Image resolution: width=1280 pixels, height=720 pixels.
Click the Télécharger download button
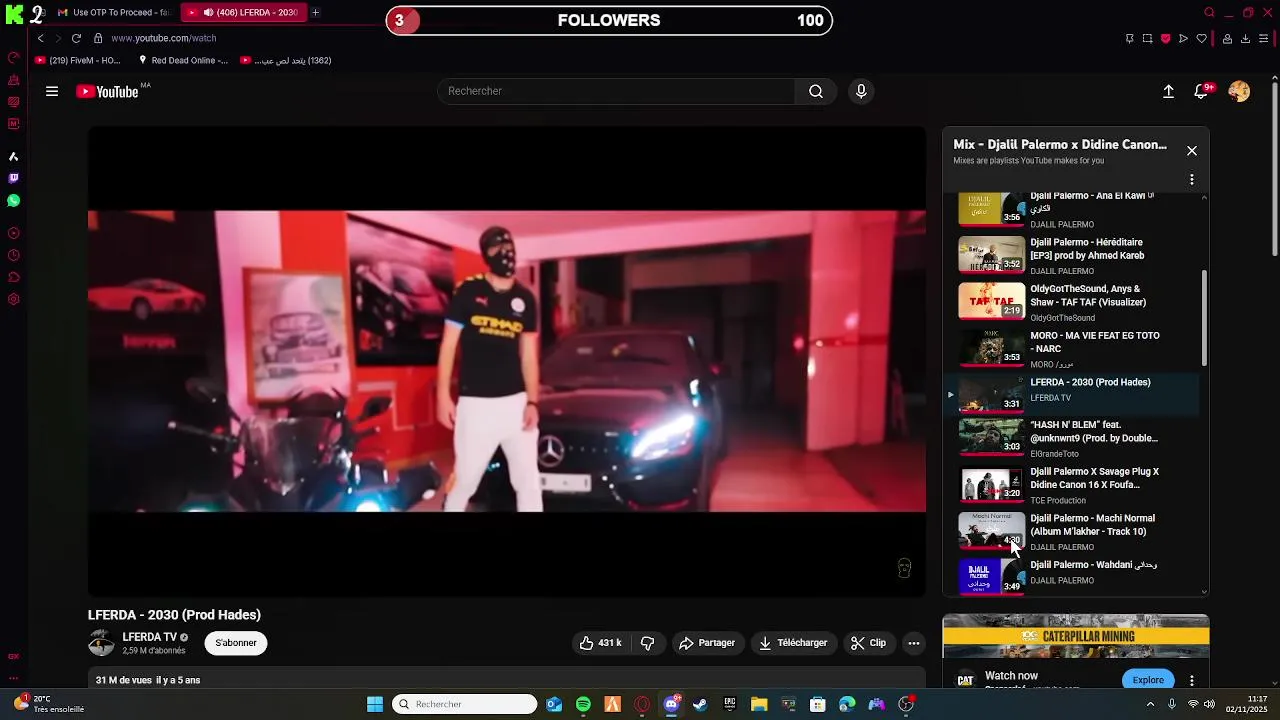point(793,643)
